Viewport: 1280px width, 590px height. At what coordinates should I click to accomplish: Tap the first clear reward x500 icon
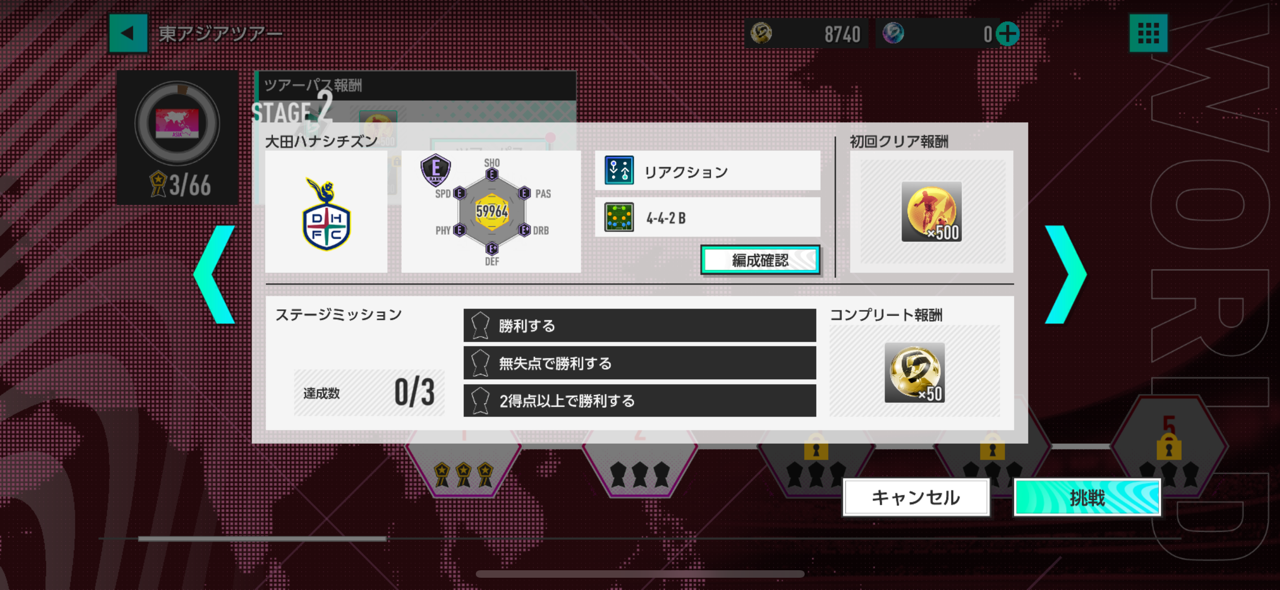pos(931,212)
